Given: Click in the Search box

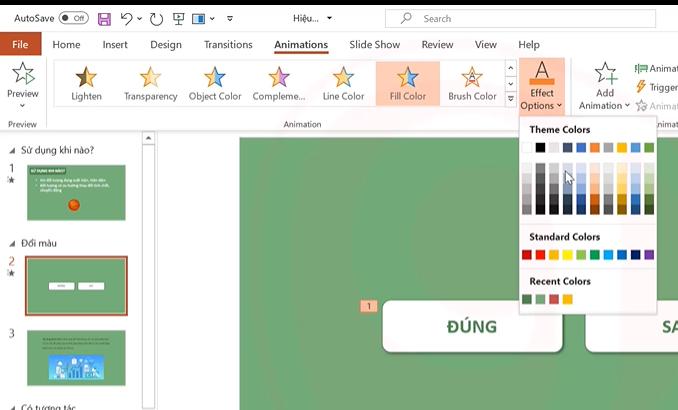Looking at the screenshot, I should 520,19.
